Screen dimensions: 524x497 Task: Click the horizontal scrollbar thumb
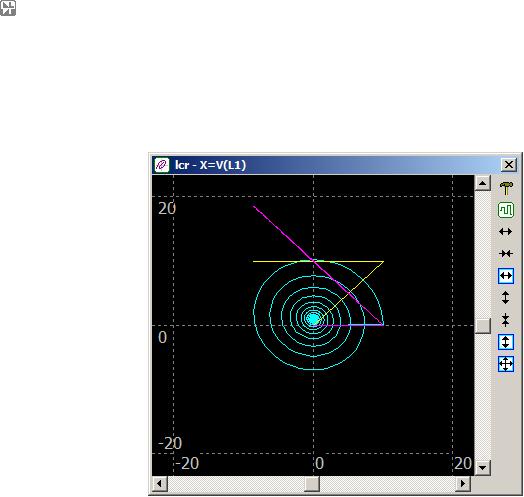[x=311, y=484]
